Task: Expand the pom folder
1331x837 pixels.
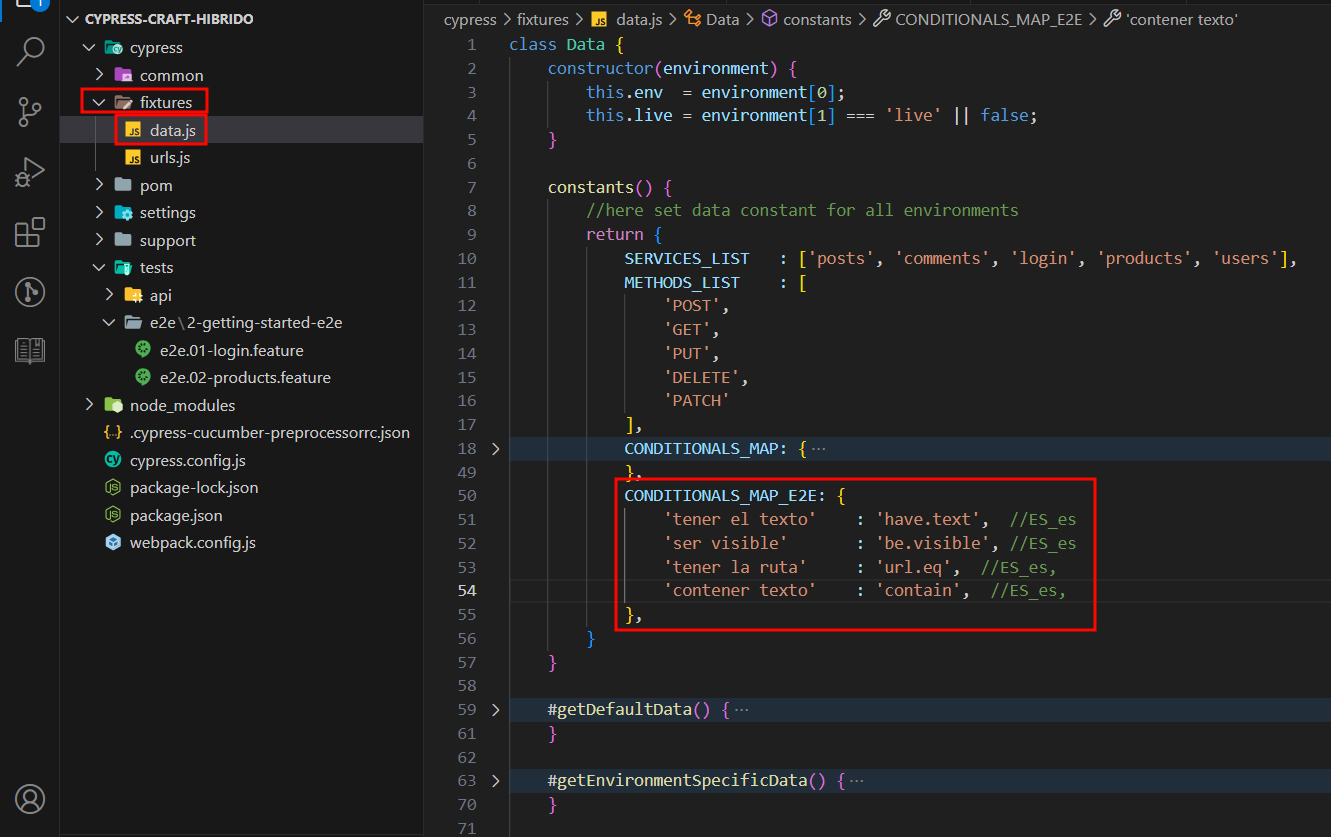Action: (x=99, y=185)
